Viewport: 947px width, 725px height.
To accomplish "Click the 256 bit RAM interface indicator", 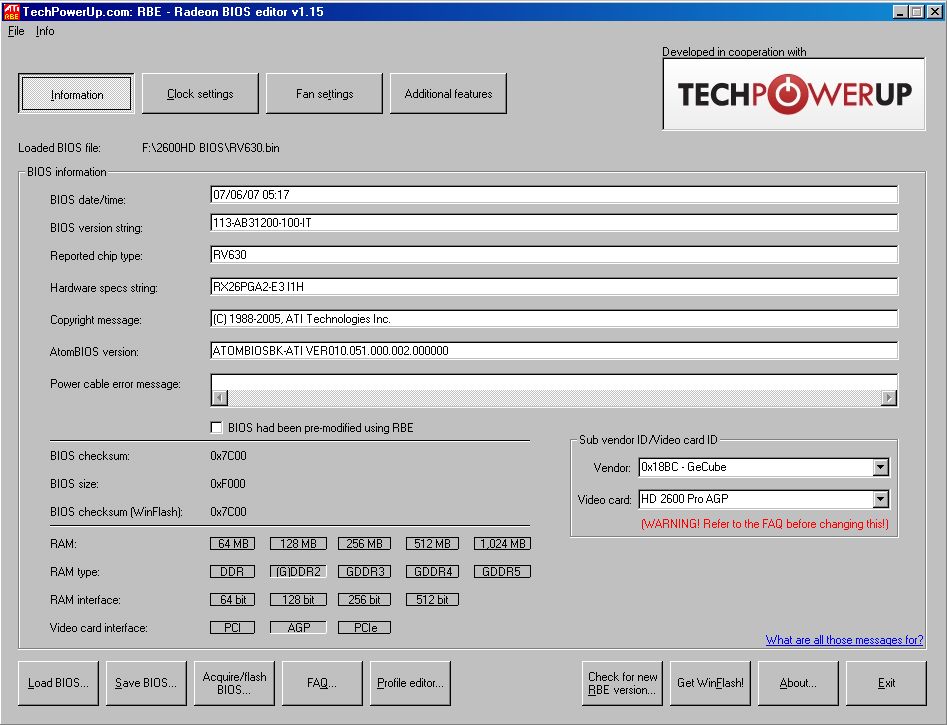I will click(364, 600).
